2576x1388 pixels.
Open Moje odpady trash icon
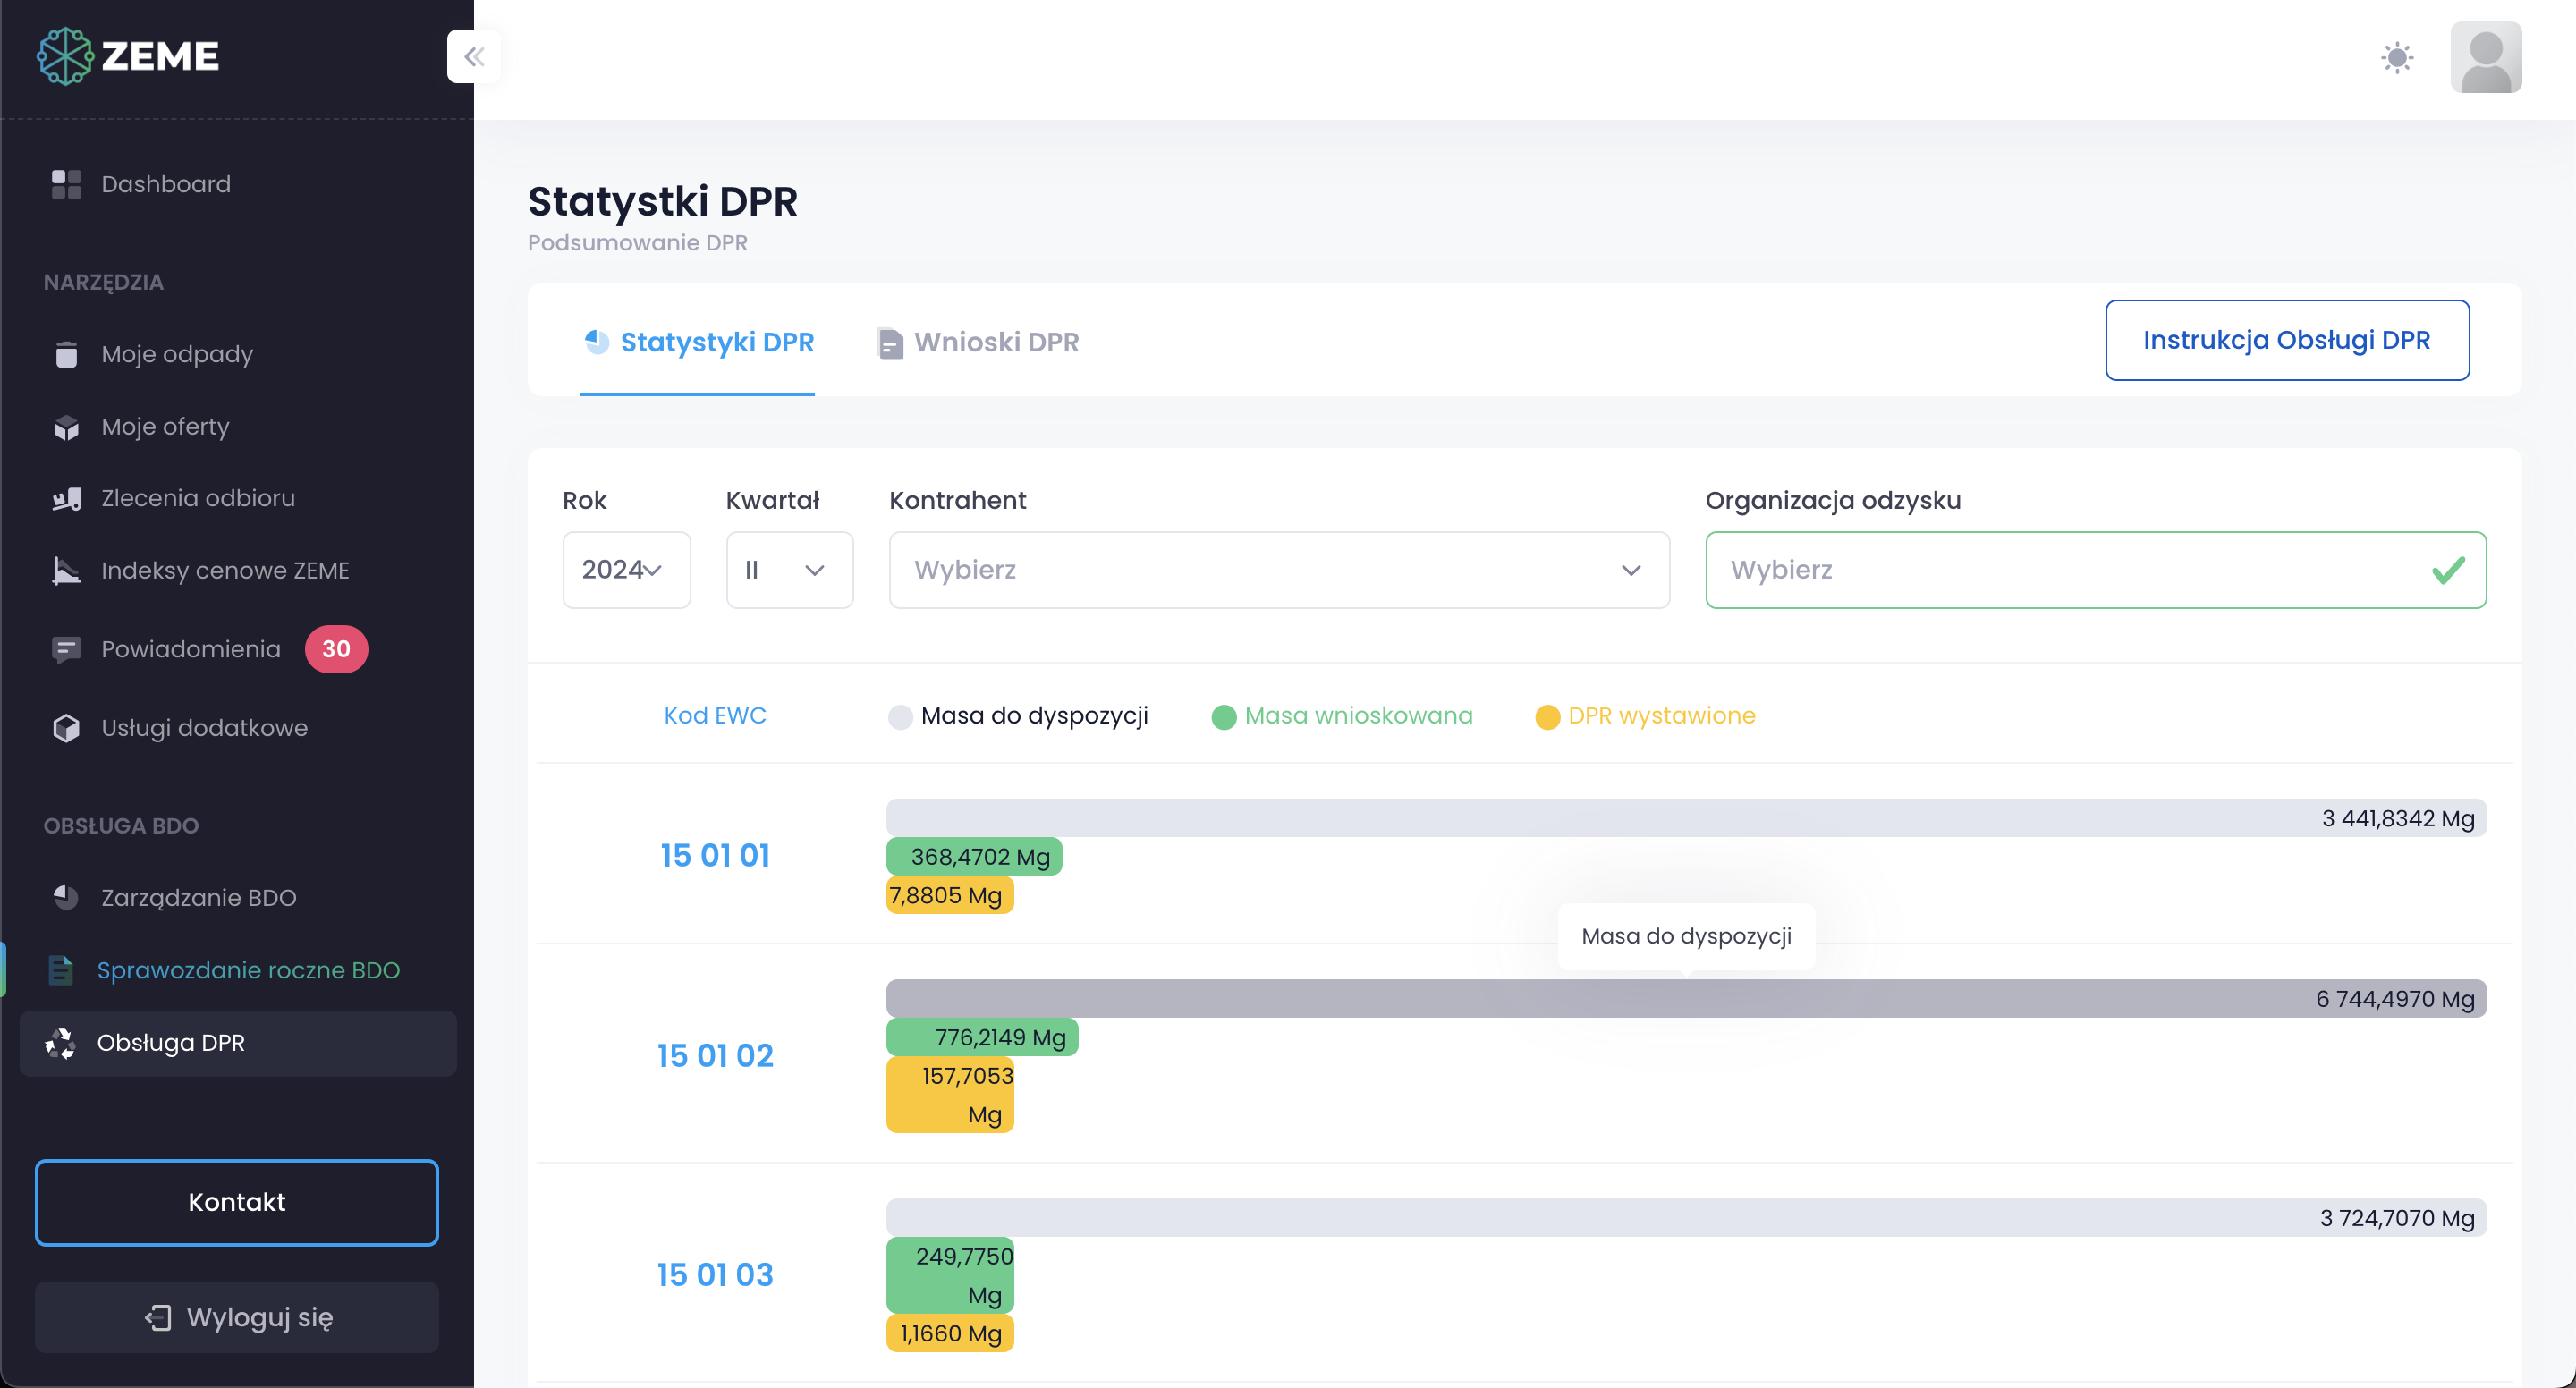66,354
